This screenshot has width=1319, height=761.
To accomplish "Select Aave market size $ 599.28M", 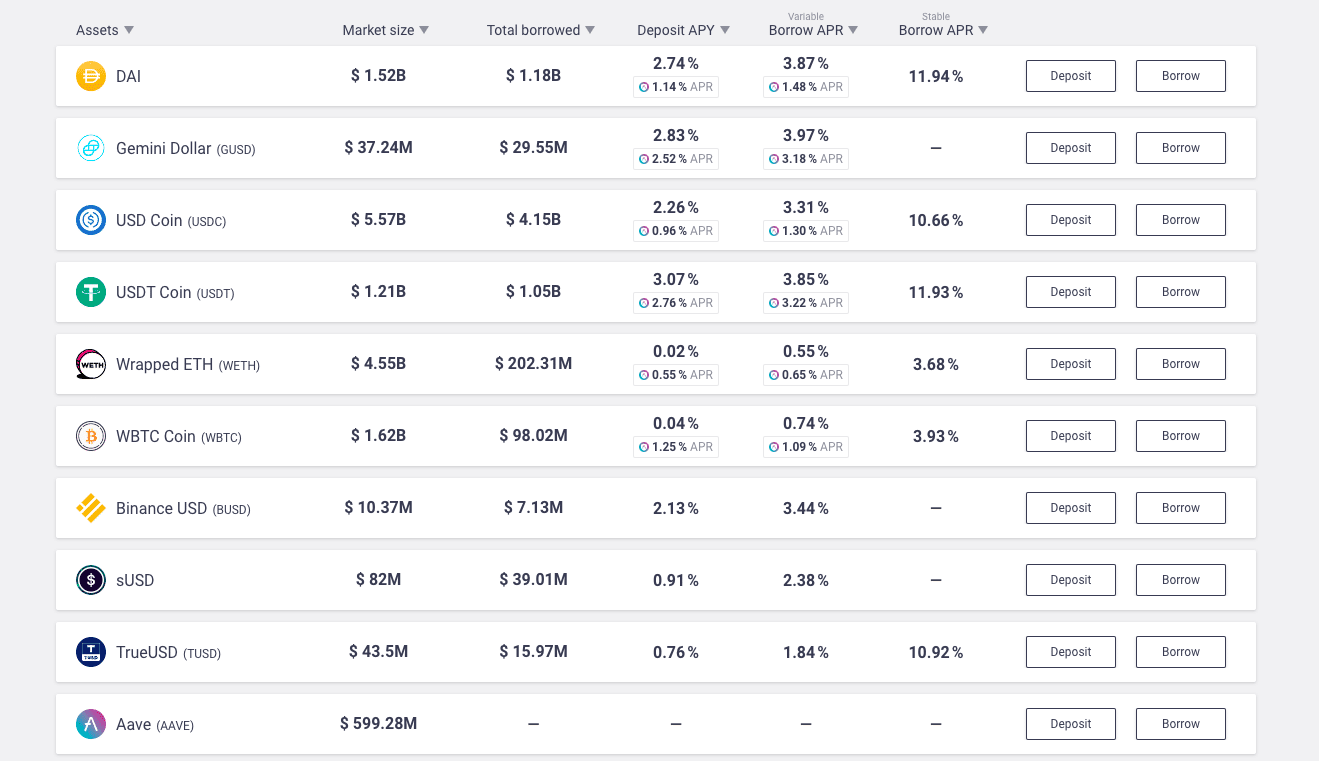I will pyautogui.click(x=378, y=724).
